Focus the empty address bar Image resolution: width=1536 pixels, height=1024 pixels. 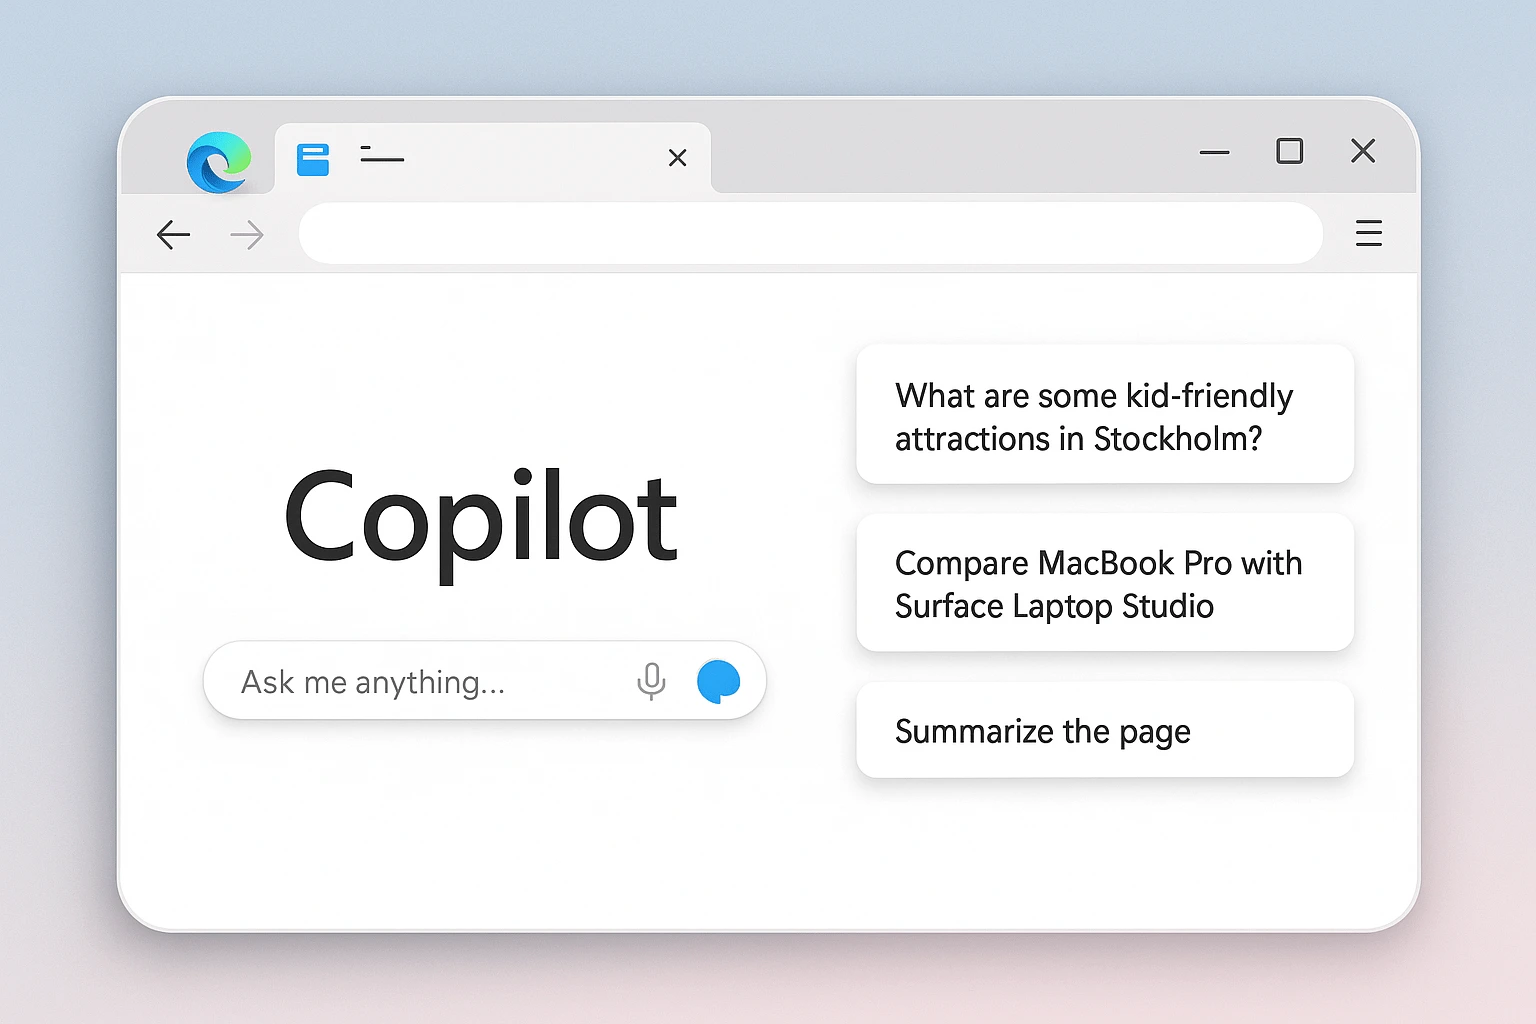[x=810, y=234]
